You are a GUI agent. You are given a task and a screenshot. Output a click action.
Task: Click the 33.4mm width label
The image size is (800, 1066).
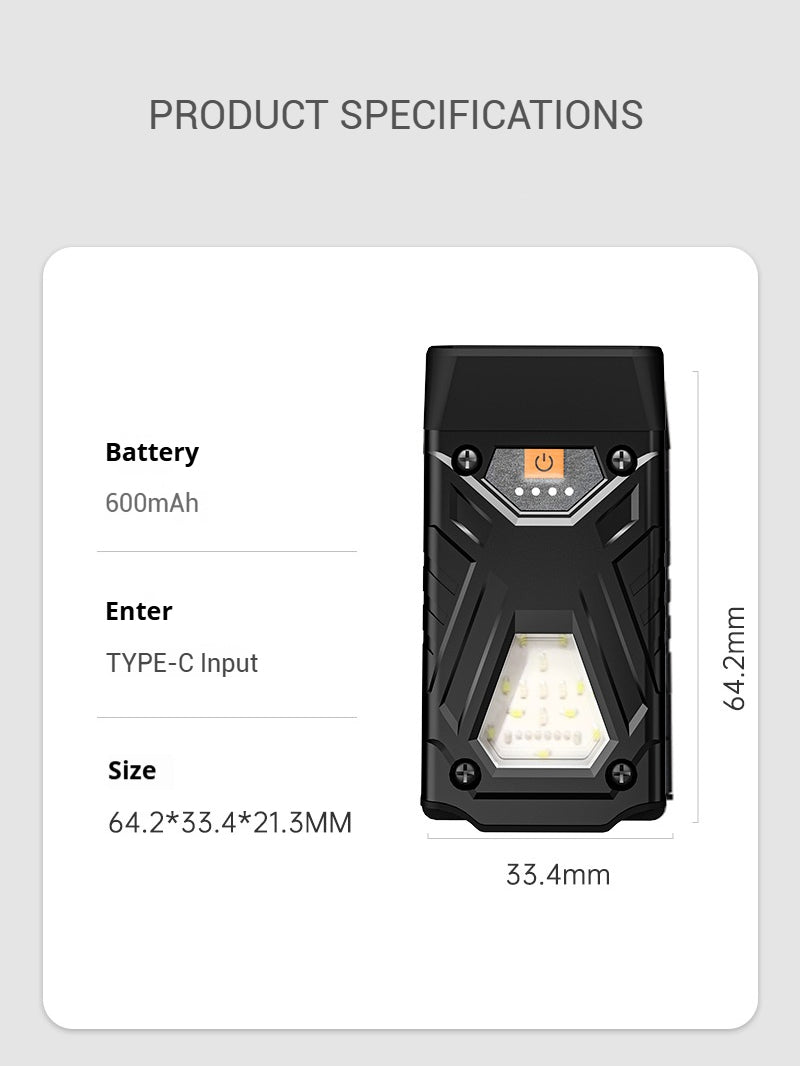[557, 875]
